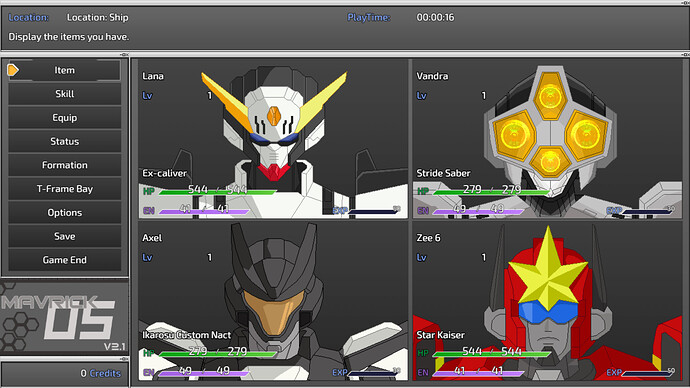
Task: Click the name label Lana
Action: [153, 76]
